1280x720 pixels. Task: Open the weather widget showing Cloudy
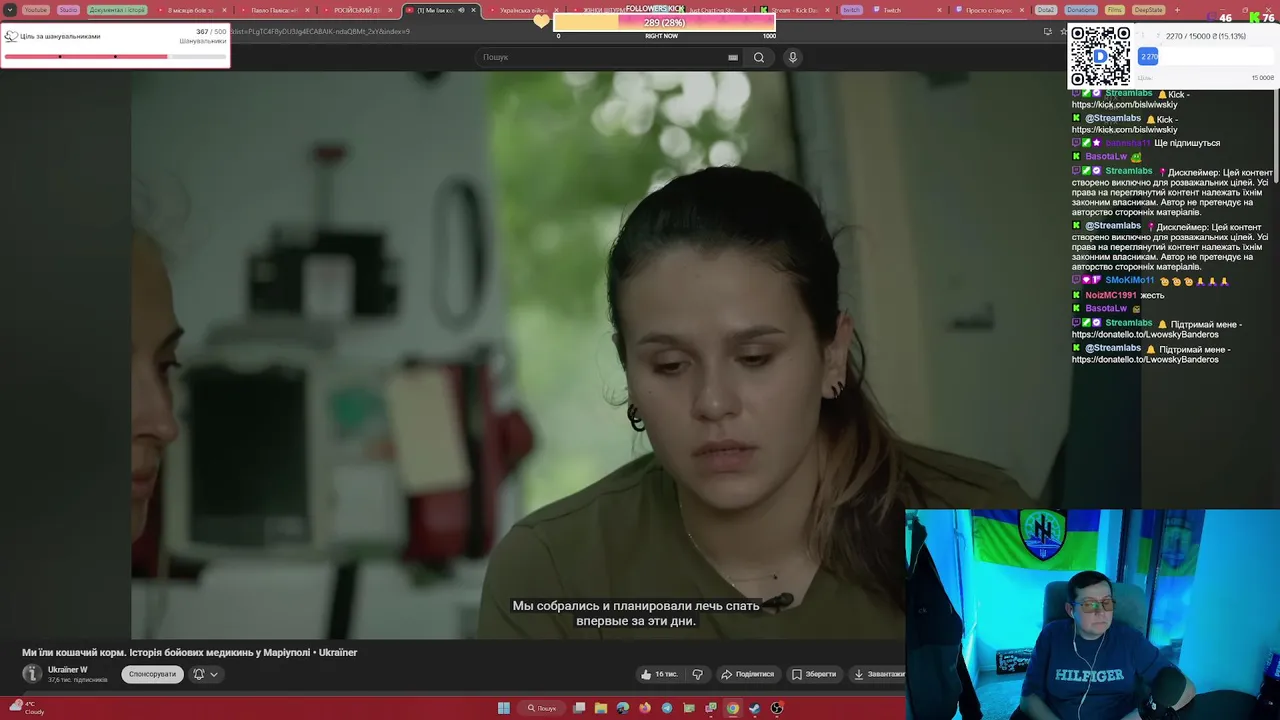(26, 708)
